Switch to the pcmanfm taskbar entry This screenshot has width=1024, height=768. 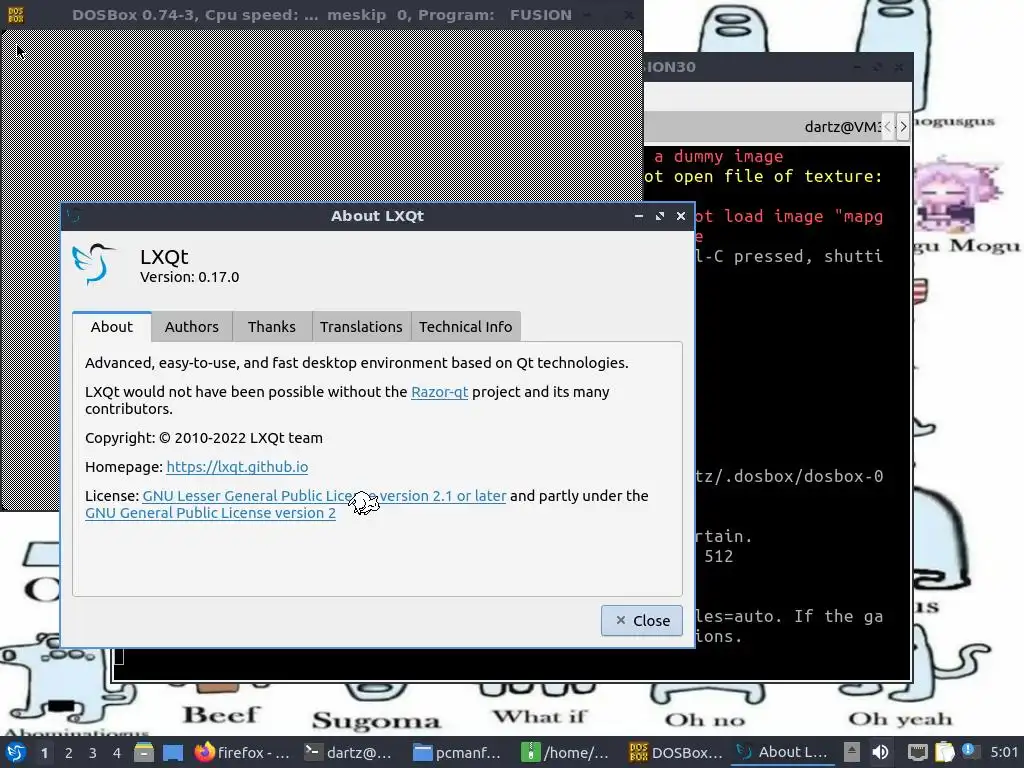pos(458,753)
